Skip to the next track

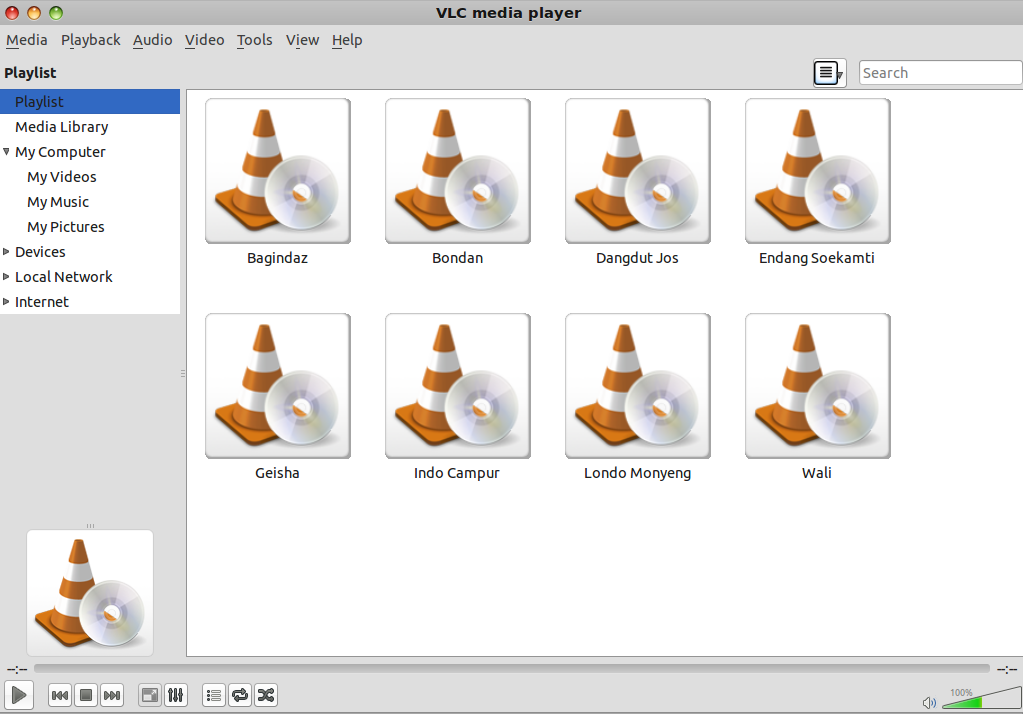pyautogui.click(x=112, y=695)
